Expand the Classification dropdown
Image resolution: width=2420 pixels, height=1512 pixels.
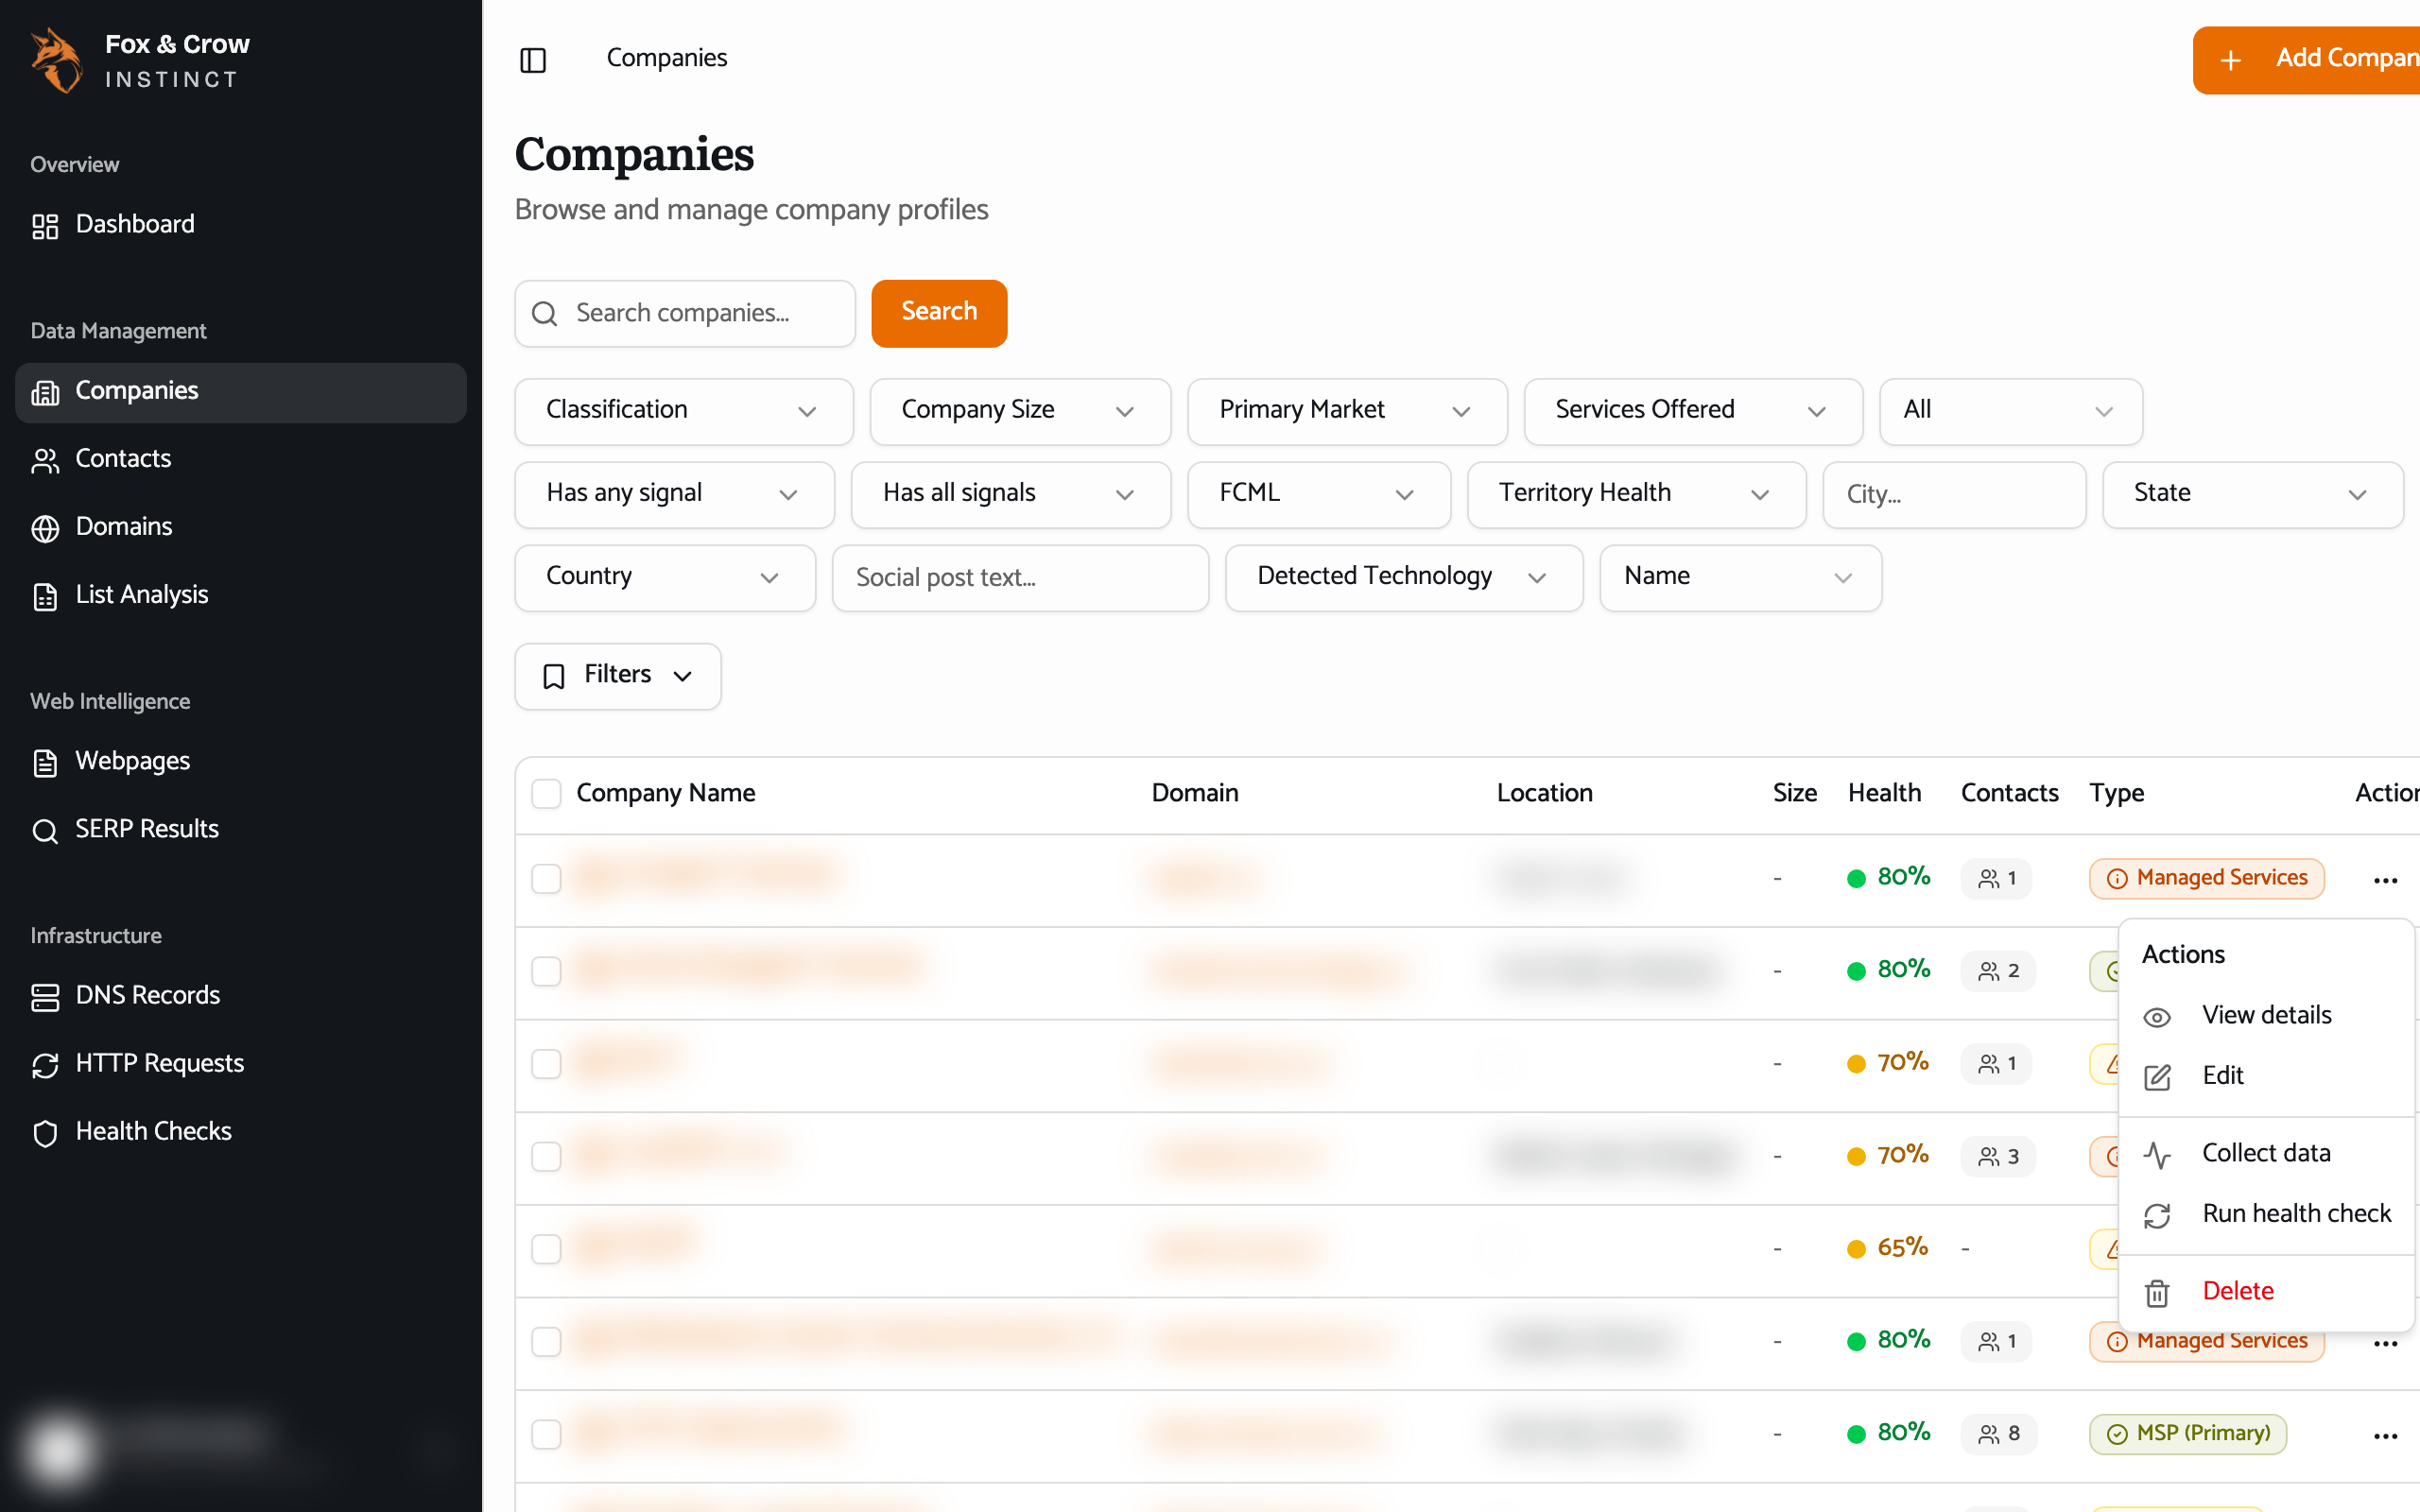pyautogui.click(x=684, y=411)
